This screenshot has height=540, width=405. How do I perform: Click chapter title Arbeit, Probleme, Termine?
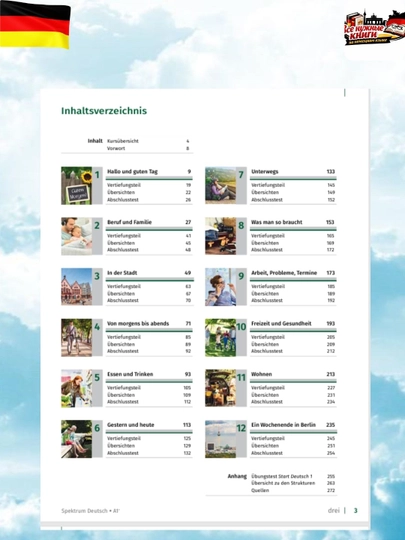coord(284,273)
